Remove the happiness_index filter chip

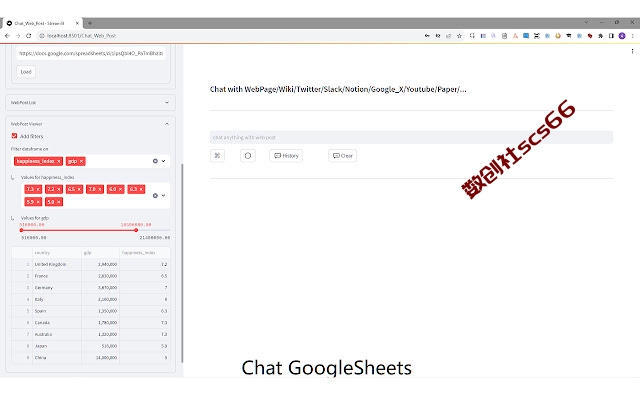[59, 161]
